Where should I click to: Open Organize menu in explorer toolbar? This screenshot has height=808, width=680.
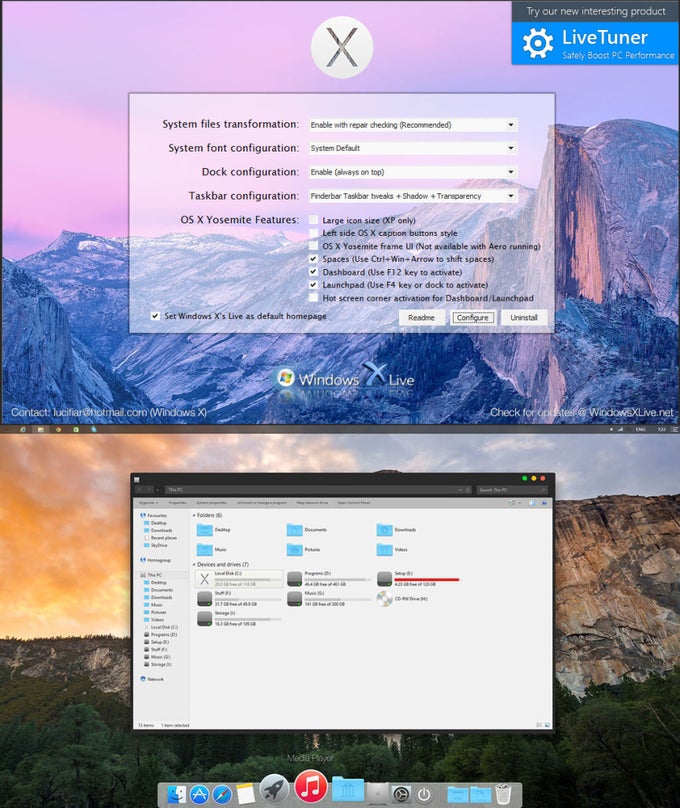148,502
